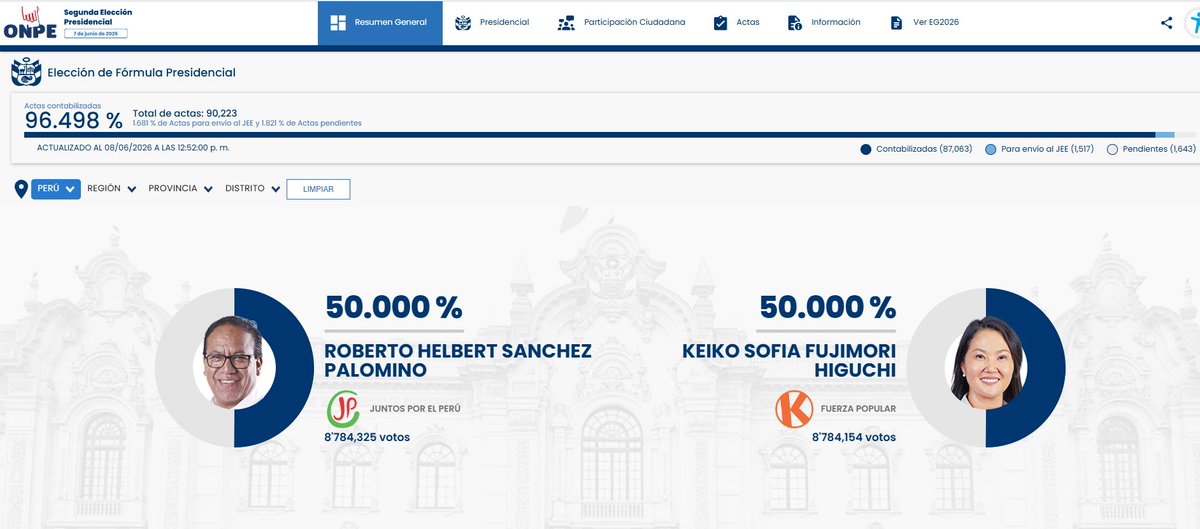This screenshot has width=1200, height=529.
Task: Expand the PERÚ dropdown
Action: [x=56, y=189]
